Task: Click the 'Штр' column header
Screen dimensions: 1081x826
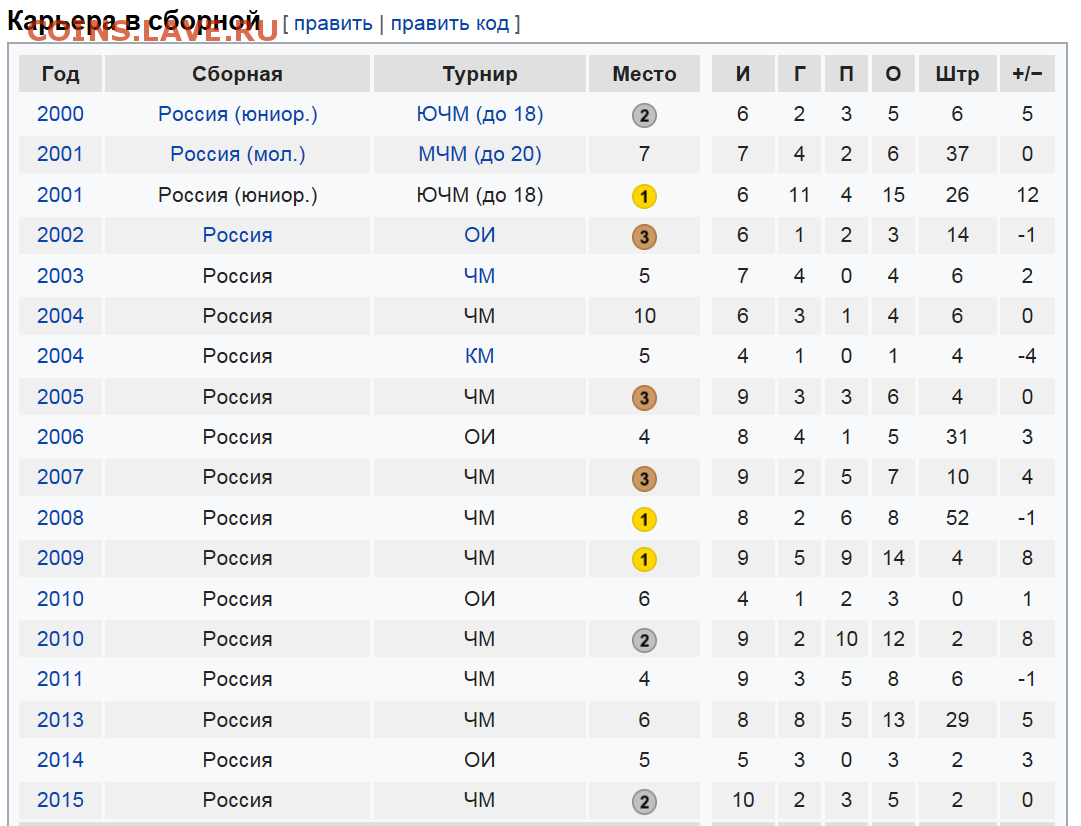Action: click(957, 74)
